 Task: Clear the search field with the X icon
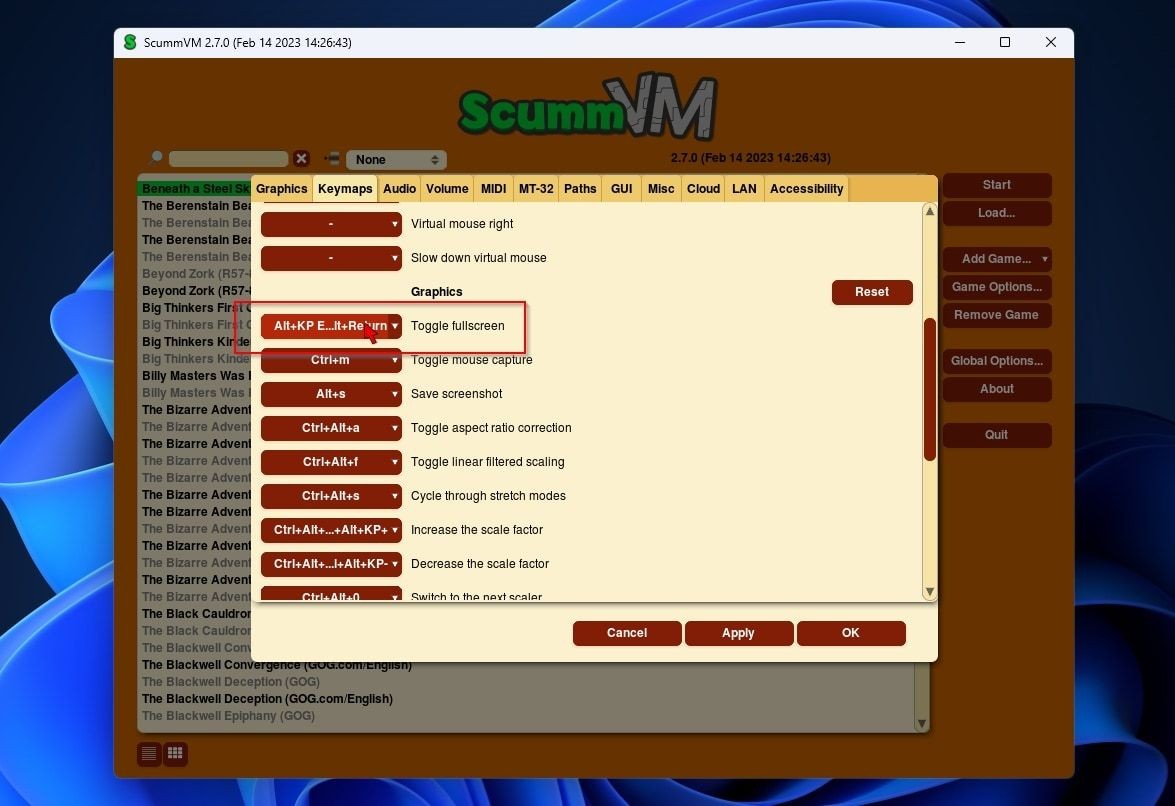click(301, 158)
